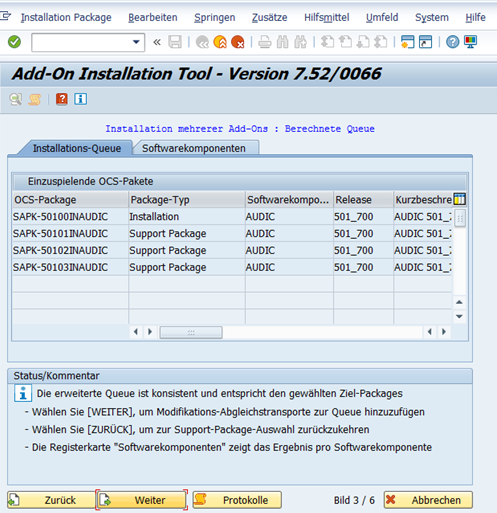
Task: Select row SAPK-50101INAUDIC
Action: (232, 233)
